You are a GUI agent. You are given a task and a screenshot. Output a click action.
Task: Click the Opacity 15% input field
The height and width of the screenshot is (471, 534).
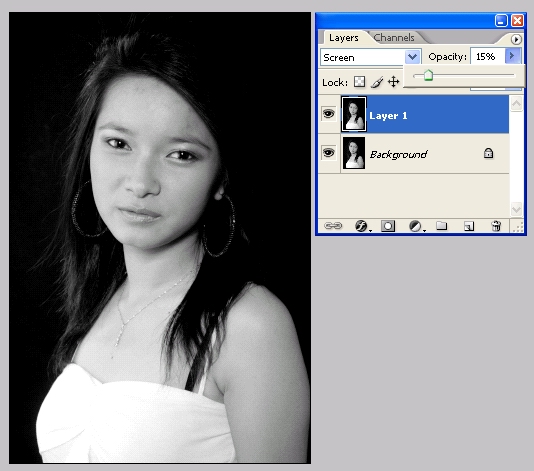[x=488, y=56]
